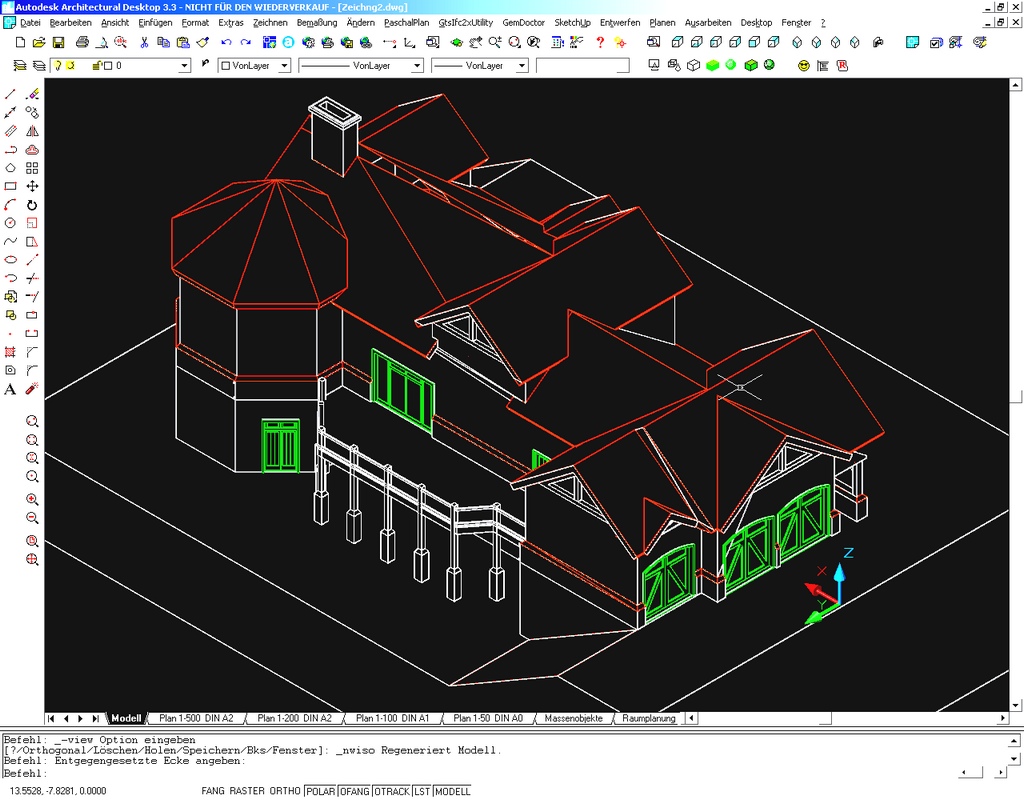This screenshot has width=1024, height=800.
Task: Toggle OFANG object snap in status bar
Action: (354, 791)
